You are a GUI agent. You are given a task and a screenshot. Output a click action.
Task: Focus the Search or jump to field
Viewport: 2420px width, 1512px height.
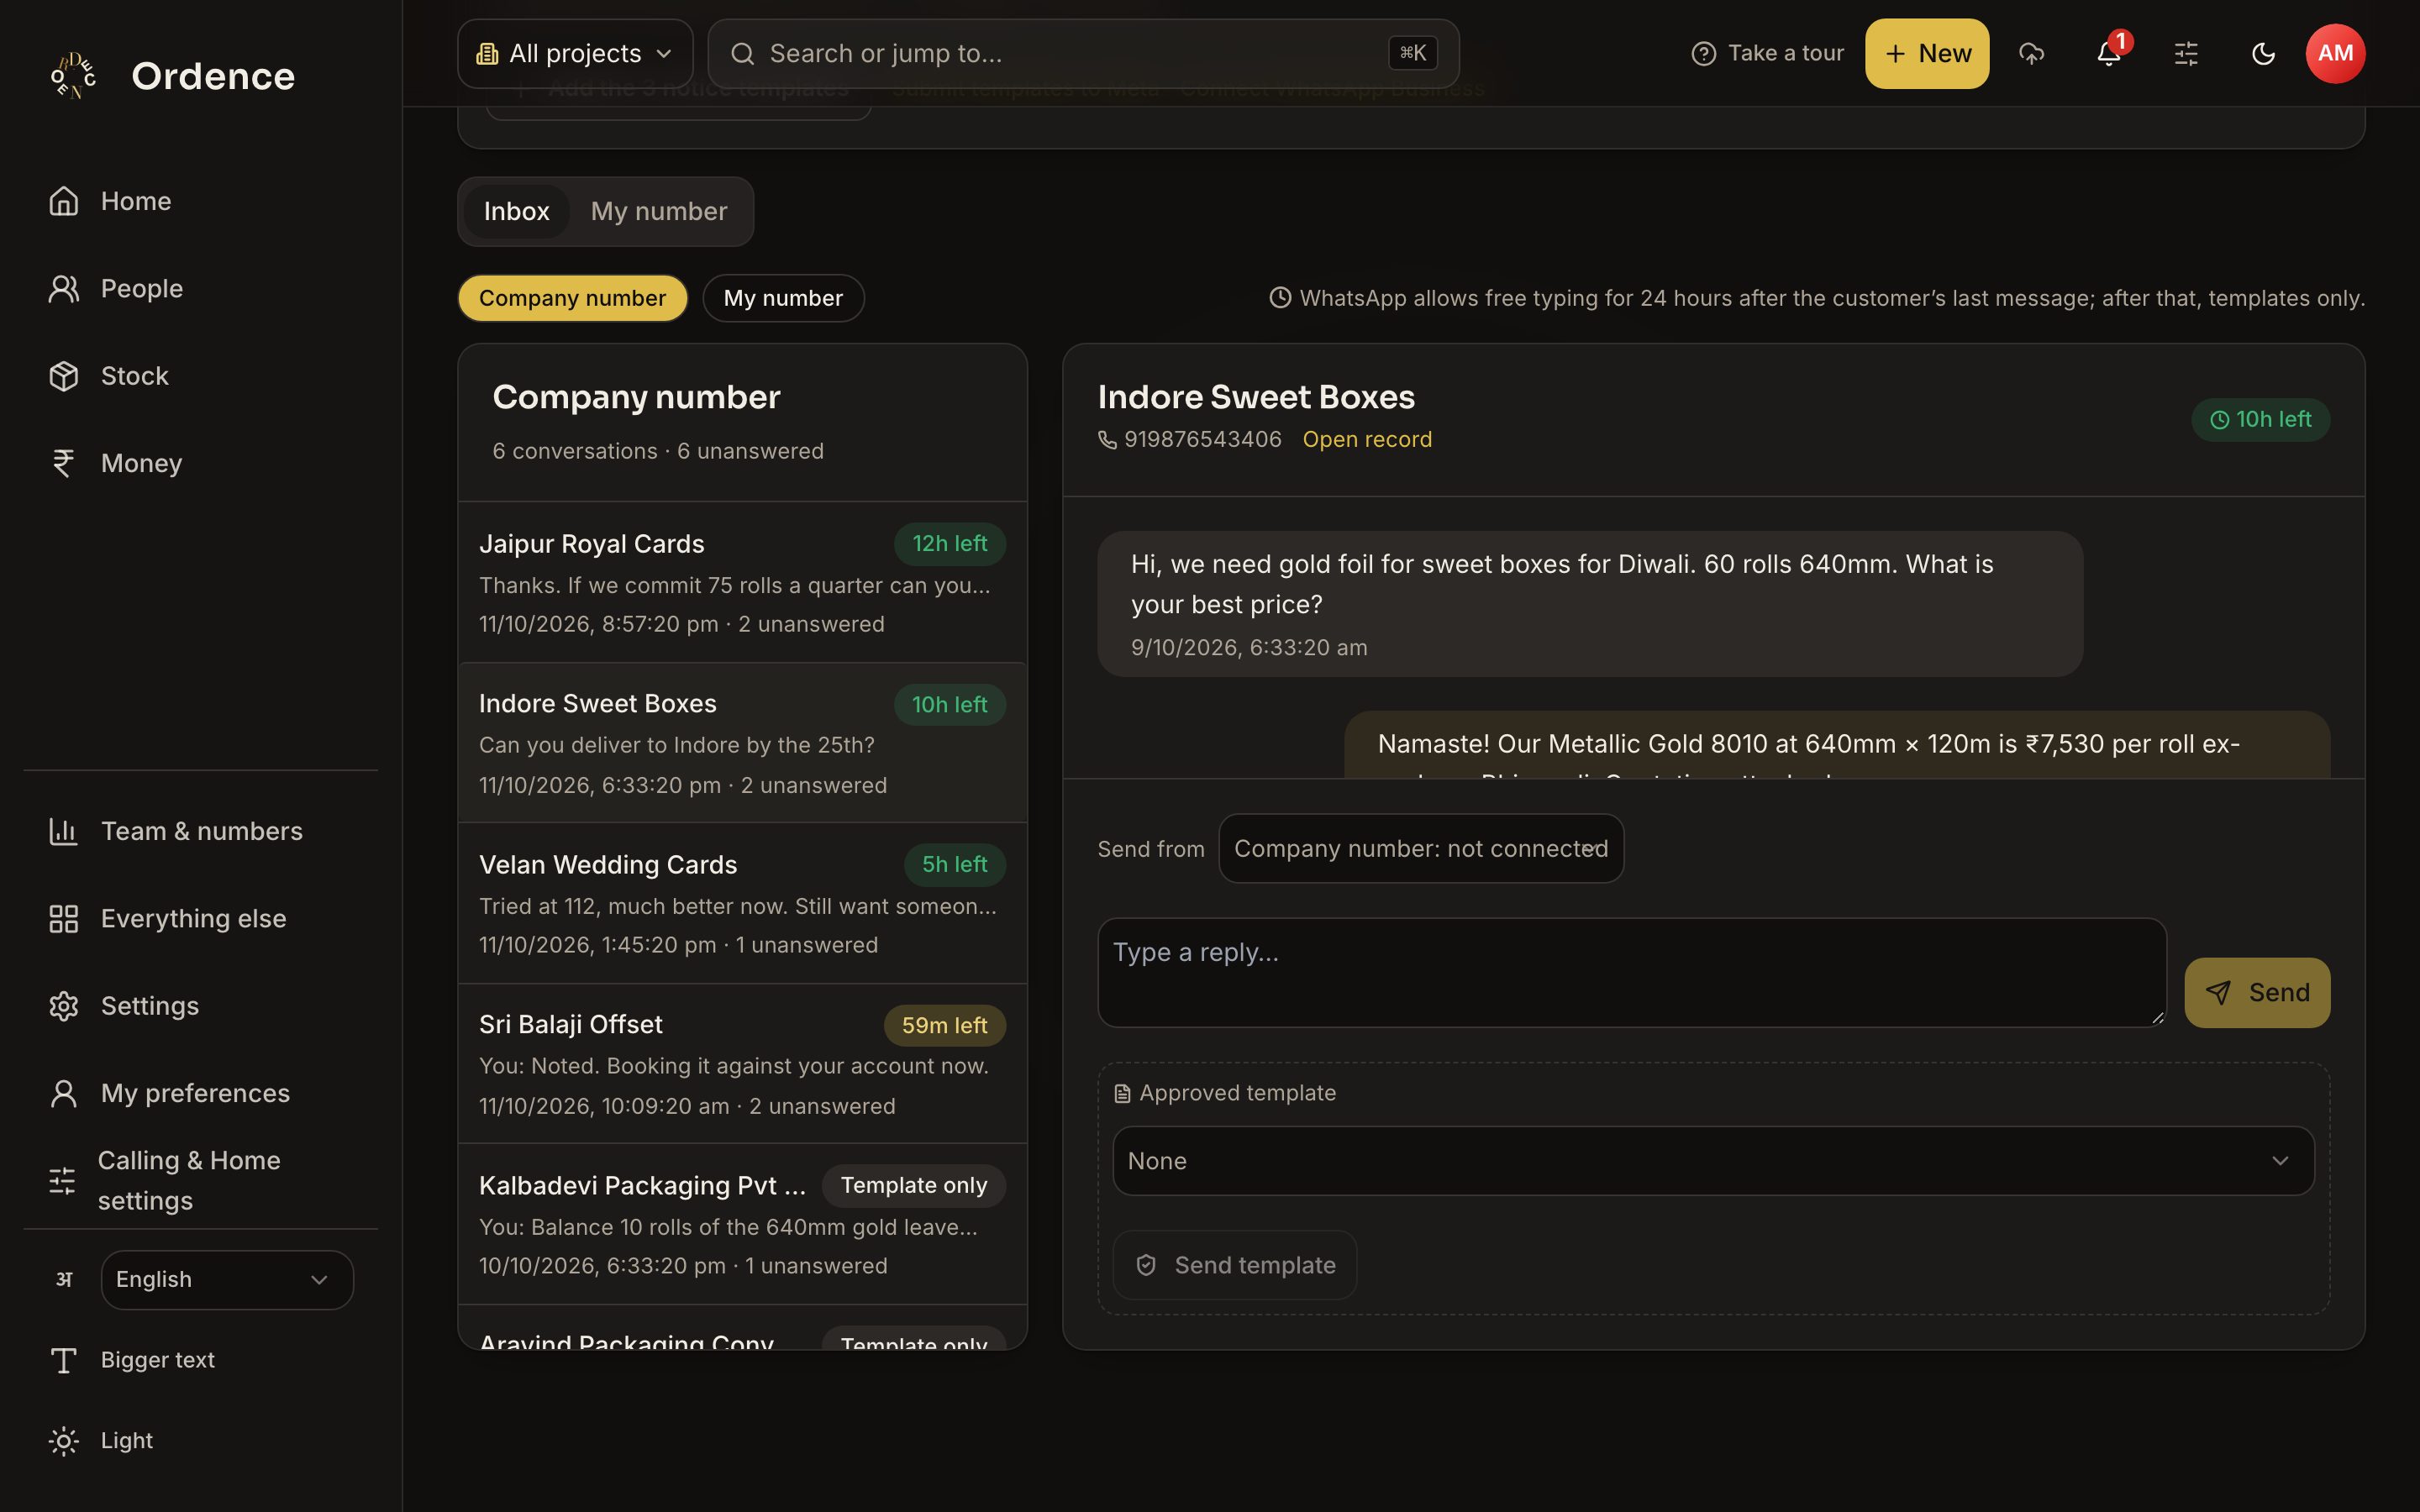pos(1083,53)
